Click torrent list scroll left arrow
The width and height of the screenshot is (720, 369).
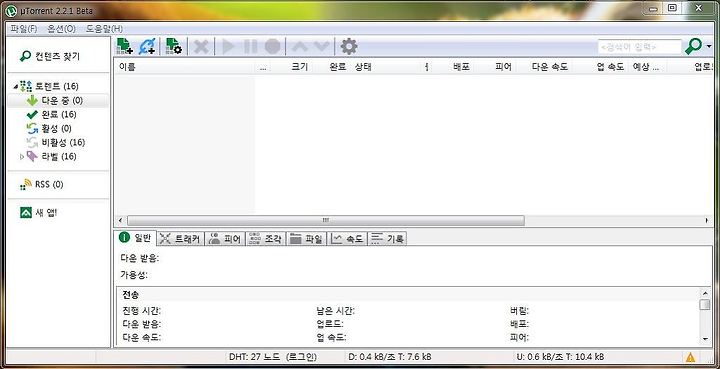[120, 220]
